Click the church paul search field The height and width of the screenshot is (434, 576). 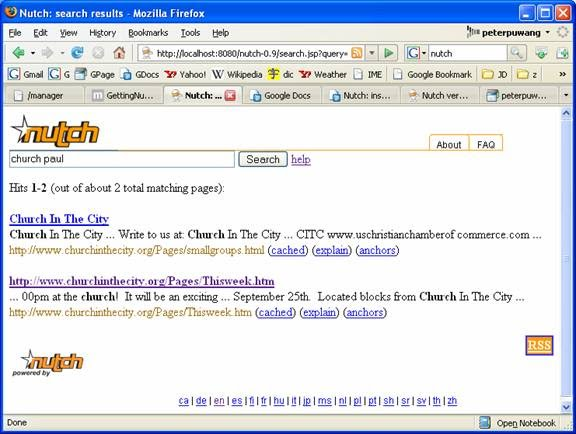[x=122, y=159]
